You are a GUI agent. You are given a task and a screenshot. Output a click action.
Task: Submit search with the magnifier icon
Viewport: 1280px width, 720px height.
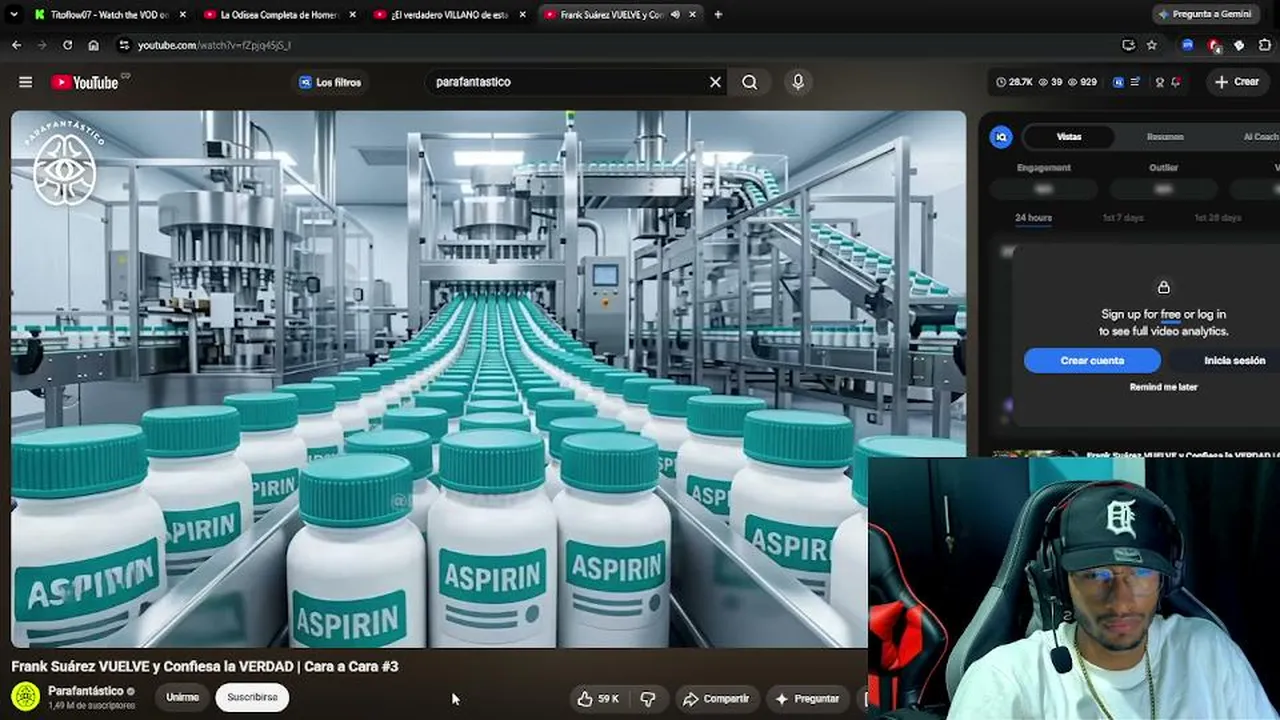(x=749, y=82)
